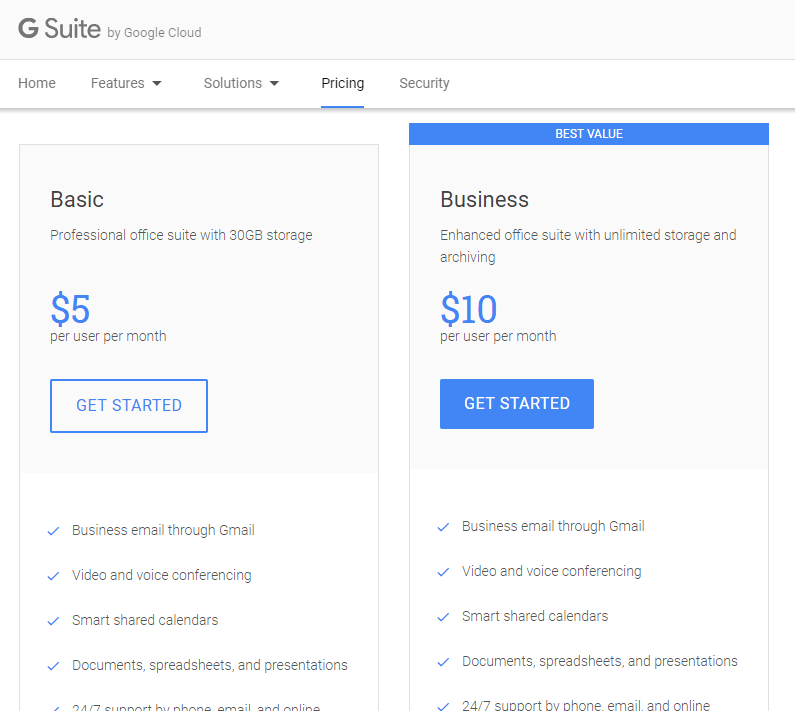This screenshot has width=795, height=711.
Task: Click checkmark beside Basic 'Documents, spreadsheets, and presentations'
Action: pos(53,666)
